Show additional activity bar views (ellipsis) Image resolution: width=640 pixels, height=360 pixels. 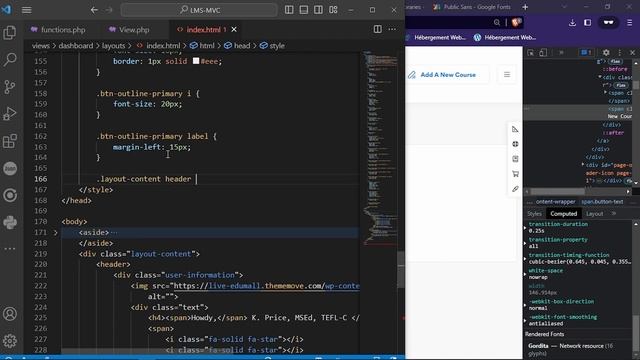point(10,249)
